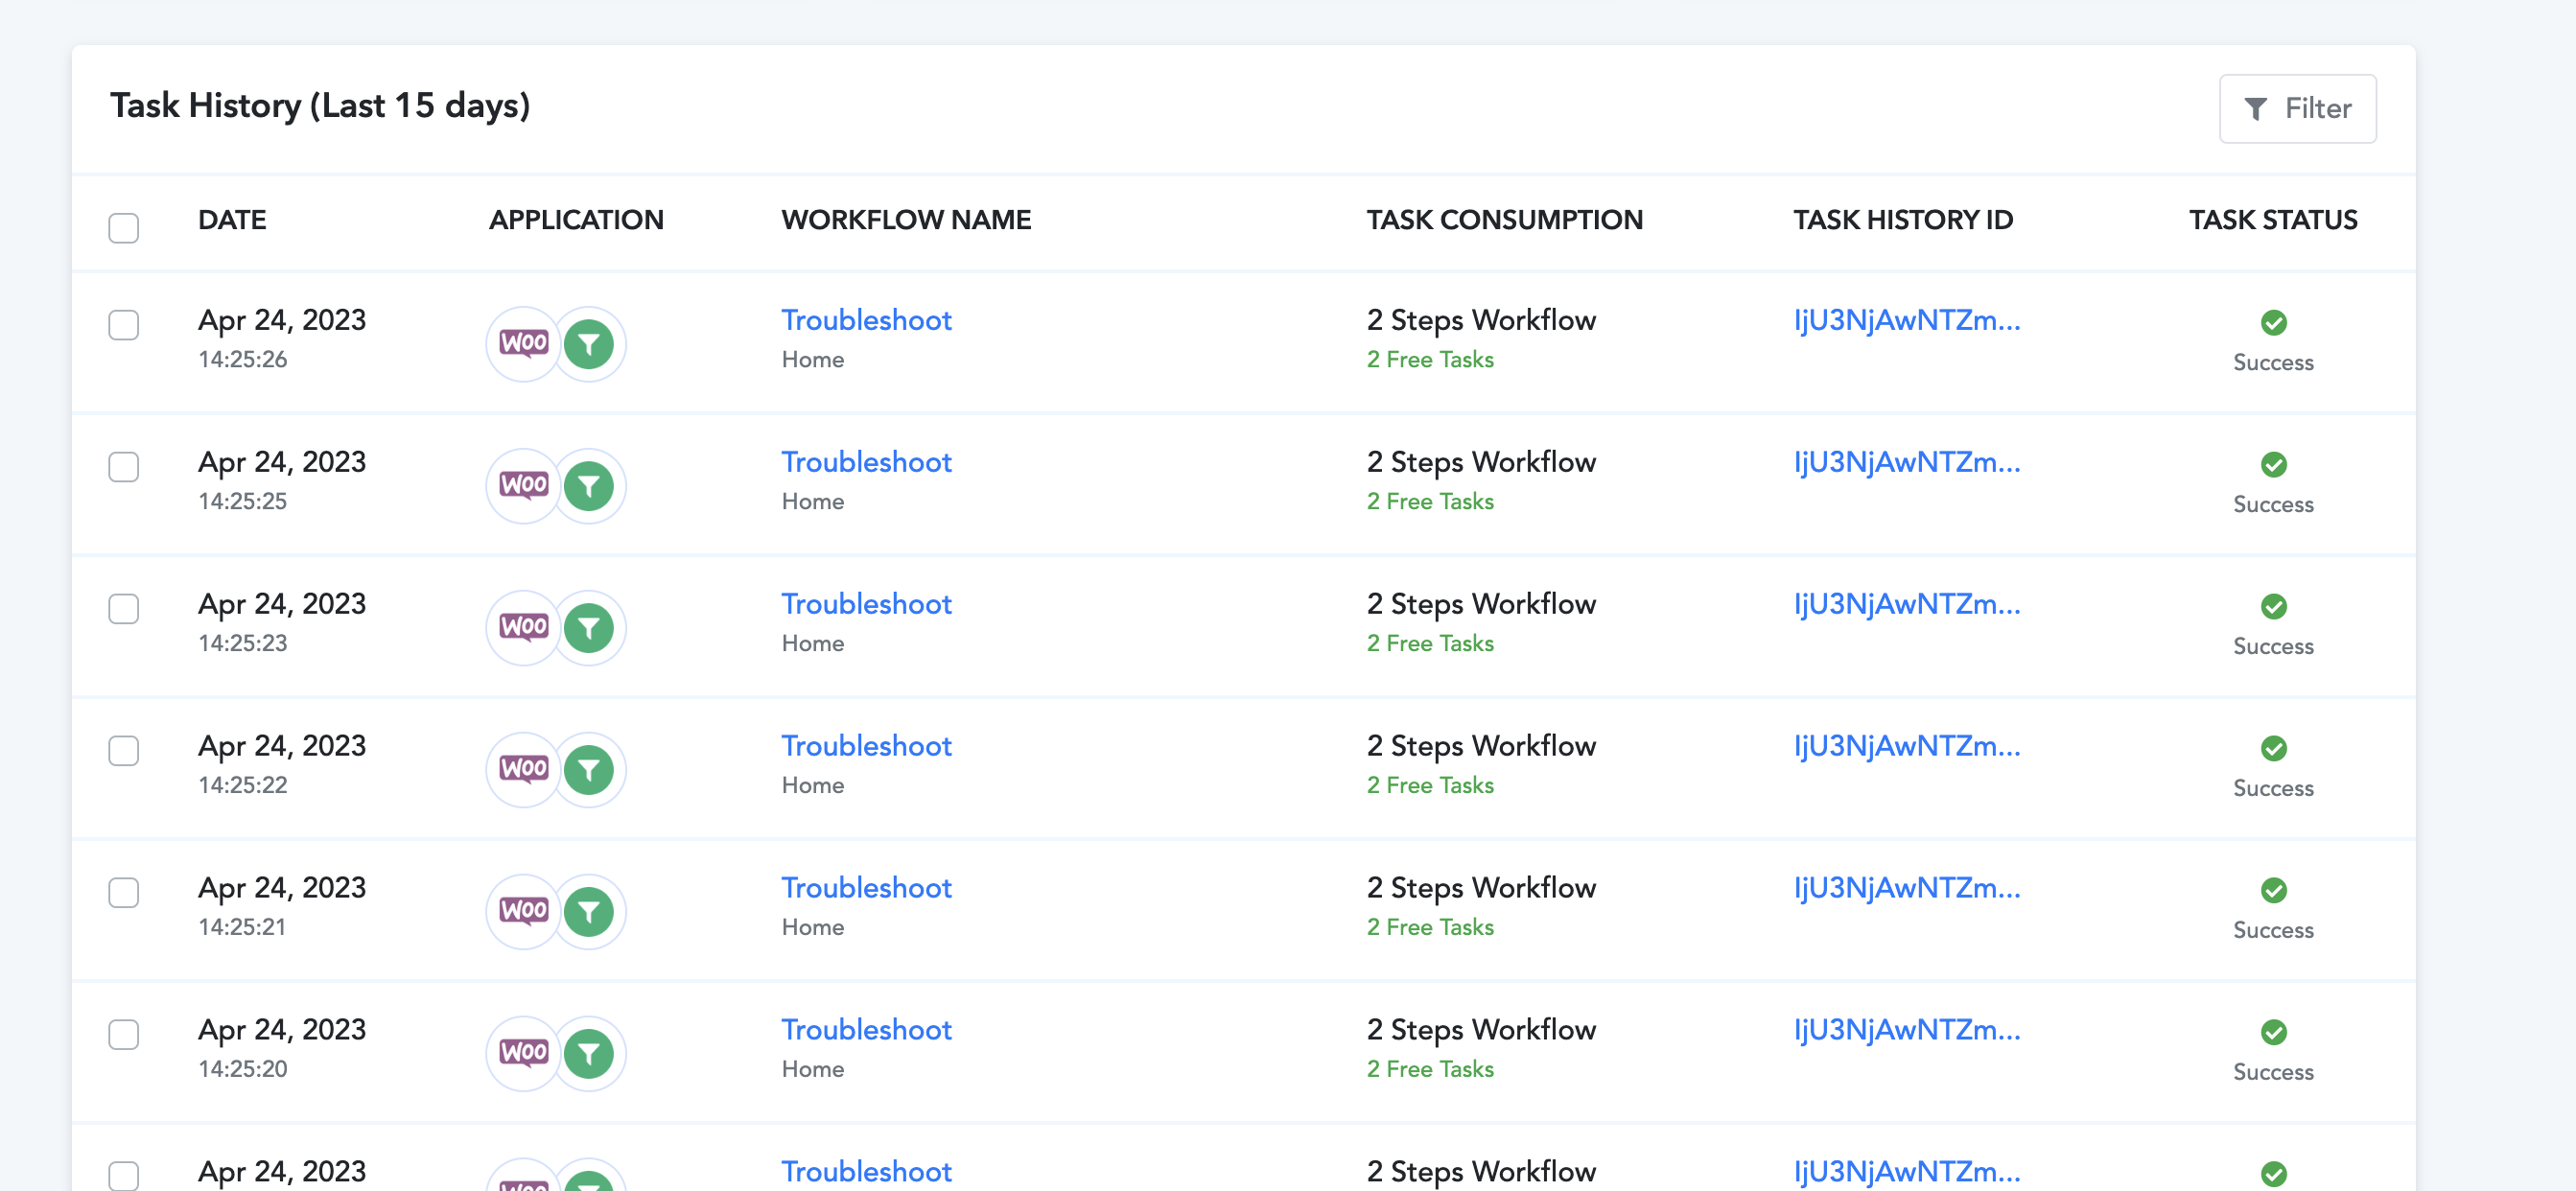Click "2 Steps Workflow" in the 14:25:20 row
The height and width of the screenshot is (1191, 2576).
(1481, 1030)
